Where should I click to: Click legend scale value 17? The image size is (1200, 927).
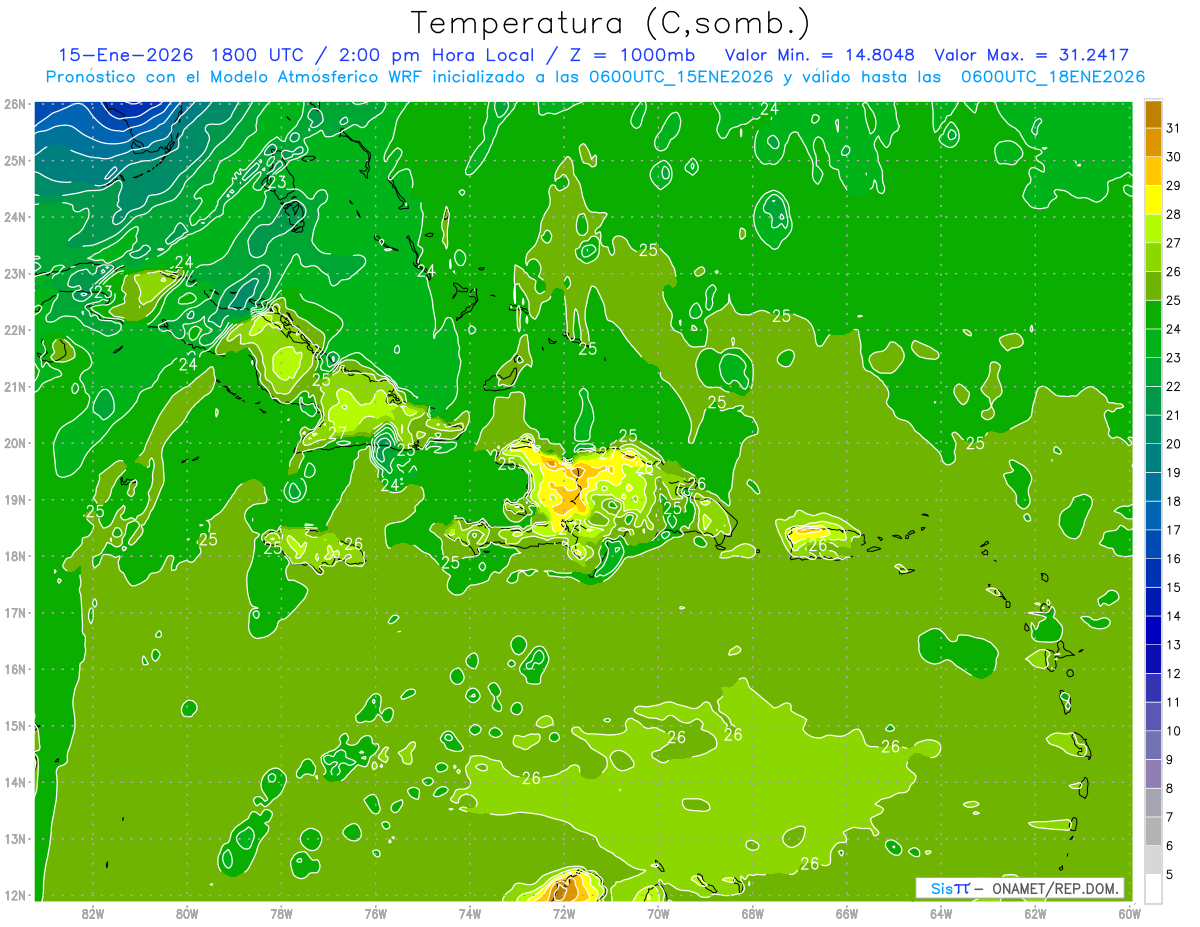(1174, 530)
